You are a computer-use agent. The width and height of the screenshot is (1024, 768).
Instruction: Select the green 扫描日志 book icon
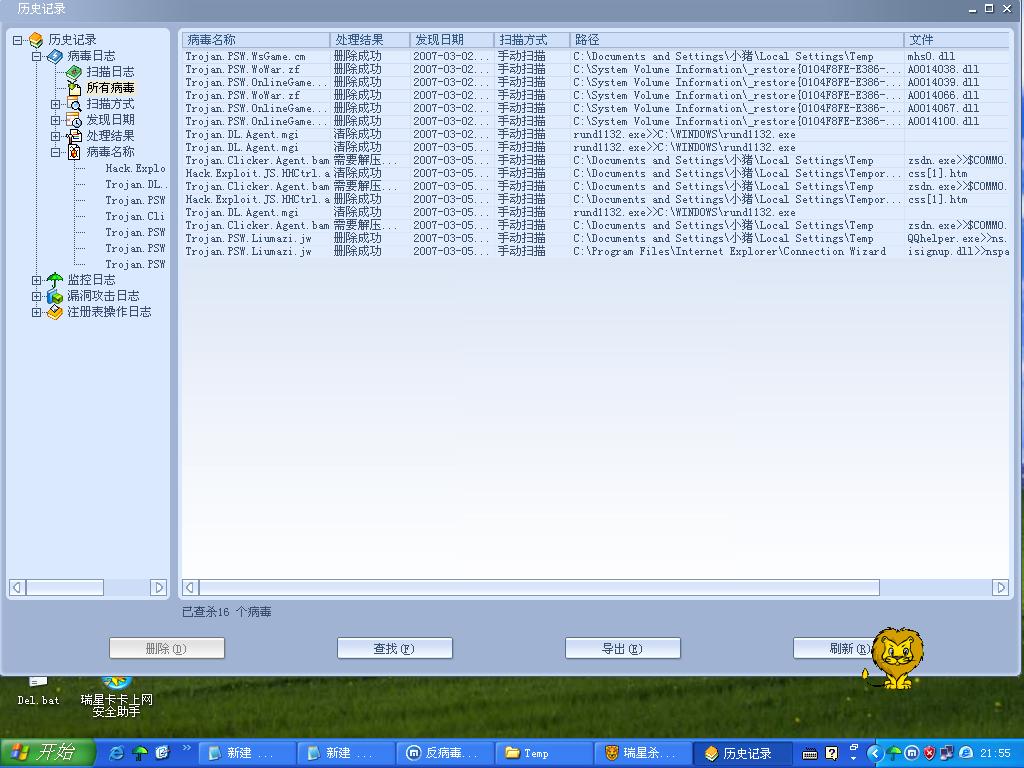[x=74, y=72]
